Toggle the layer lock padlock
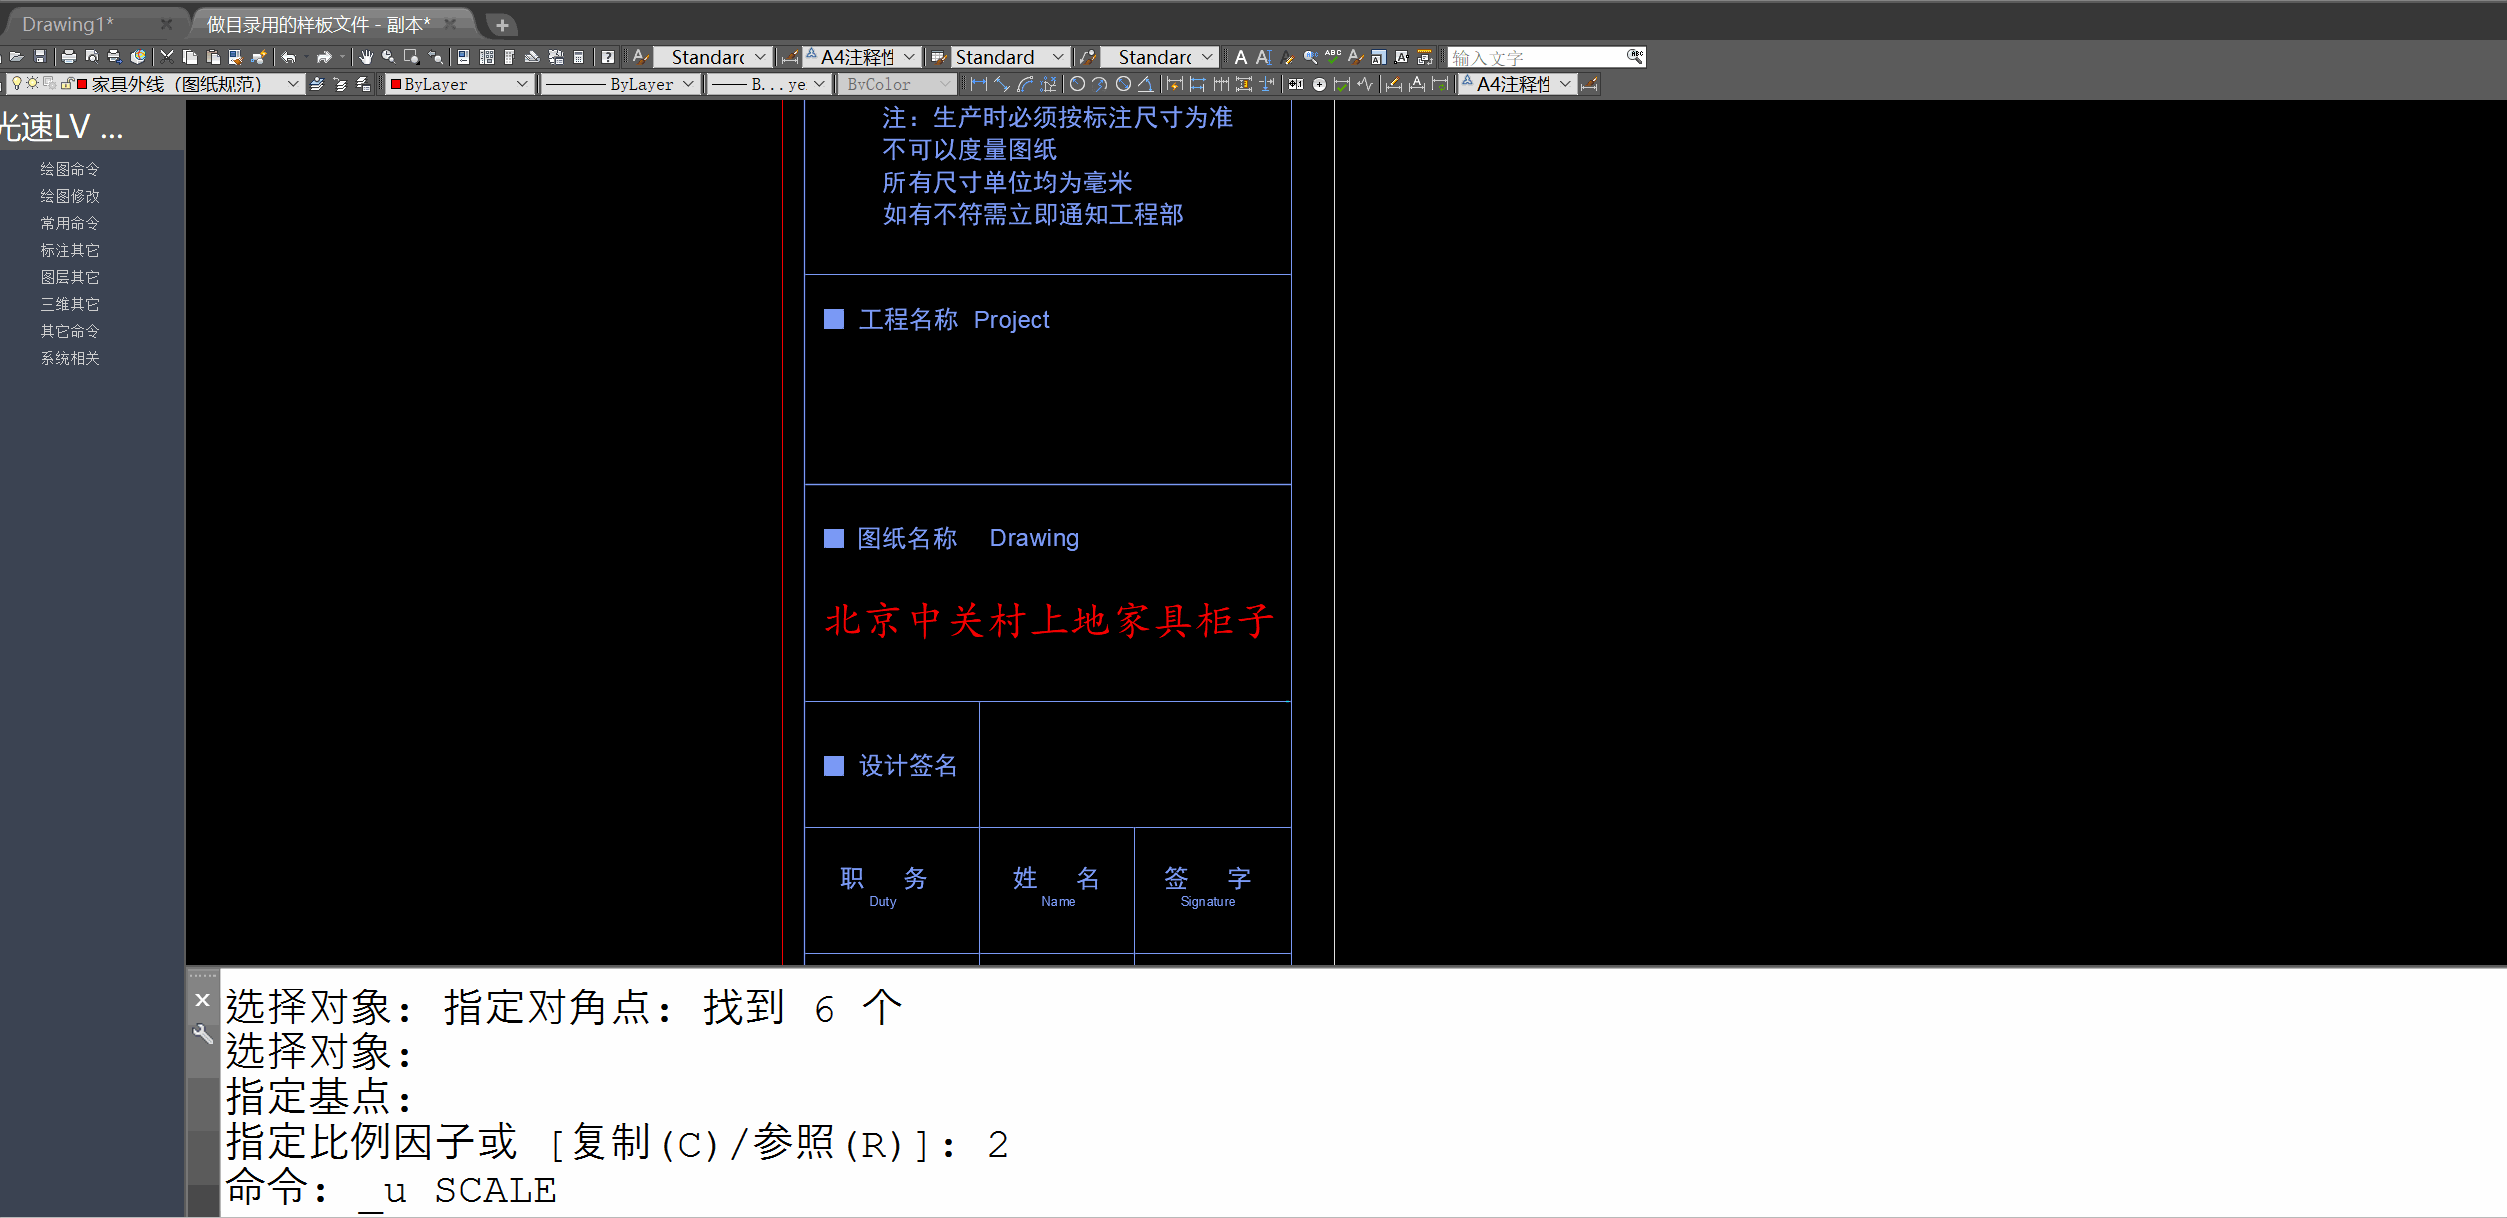 [67, 84]
